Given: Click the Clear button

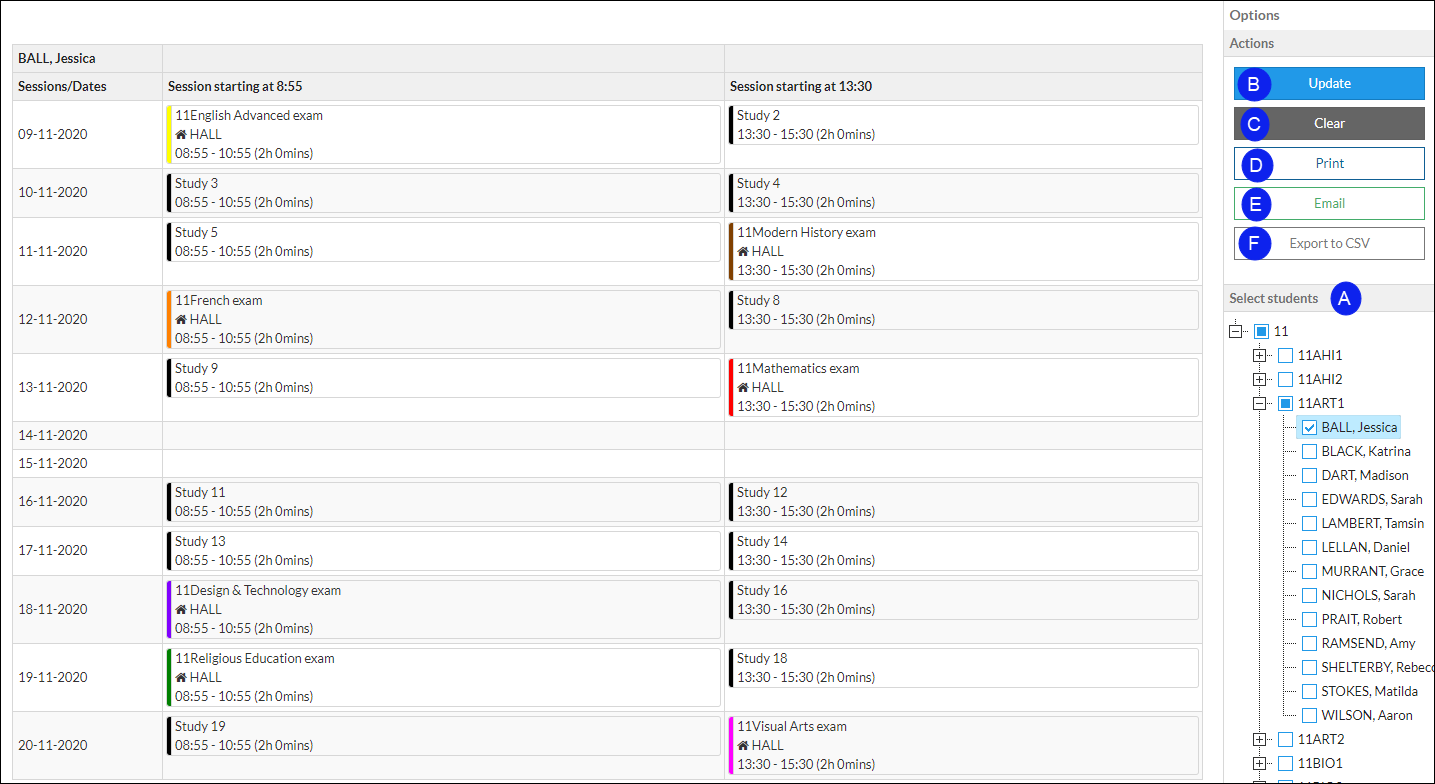Looking at the screenshot, I should [x=1329, y=124].
